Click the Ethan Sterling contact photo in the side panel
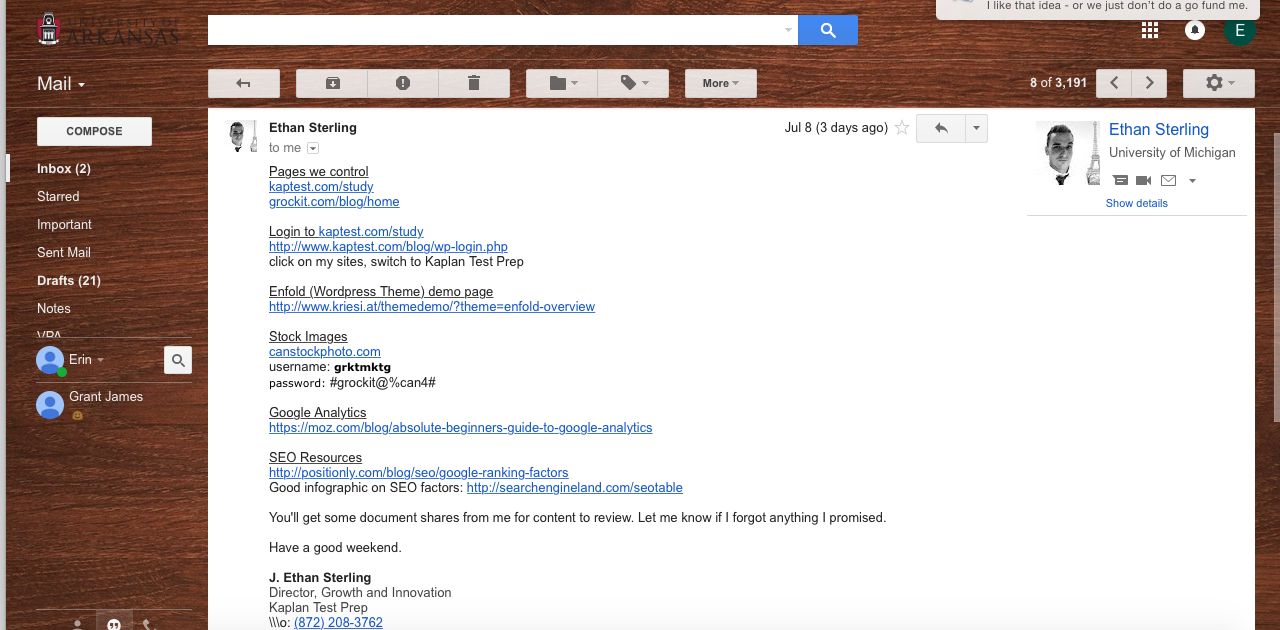The image size is (1280, 630). [1068, 153]
